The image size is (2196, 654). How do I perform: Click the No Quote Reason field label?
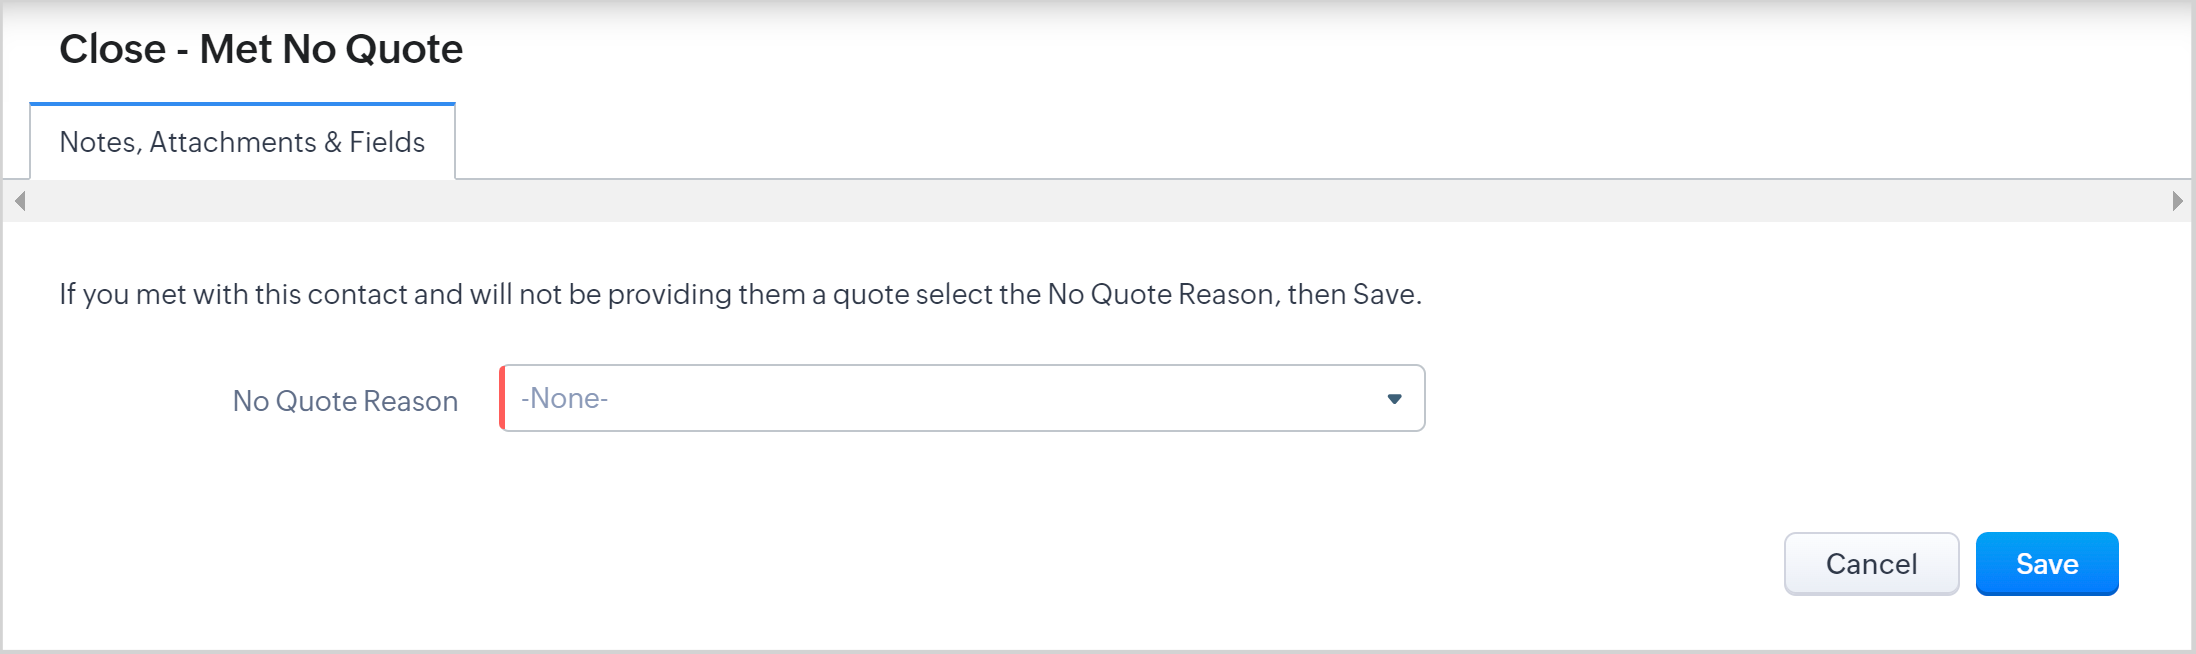(x=345, y=401)
